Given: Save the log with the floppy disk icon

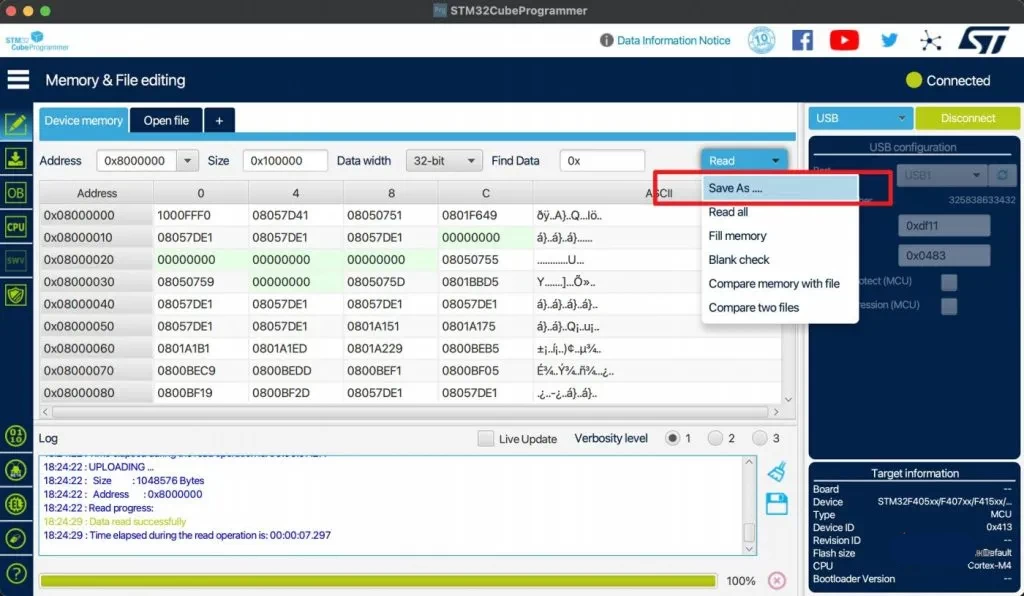Looking at the screenshot, I should coord(776,504).
